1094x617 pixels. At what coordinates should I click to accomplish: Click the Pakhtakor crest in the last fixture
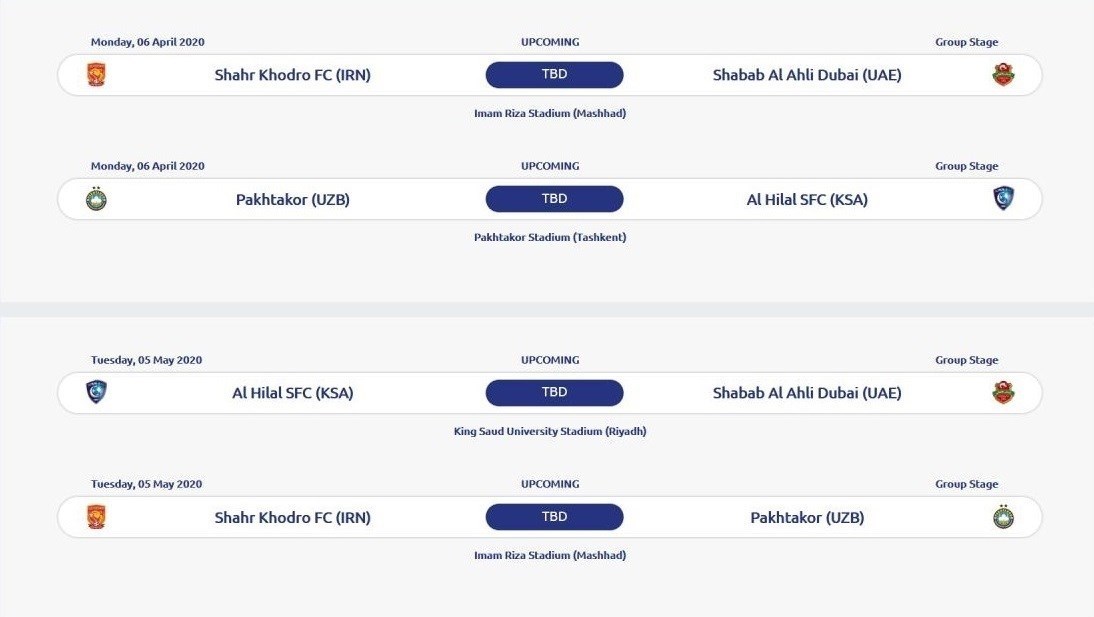pyautogui.click(x=1004, y=516)
